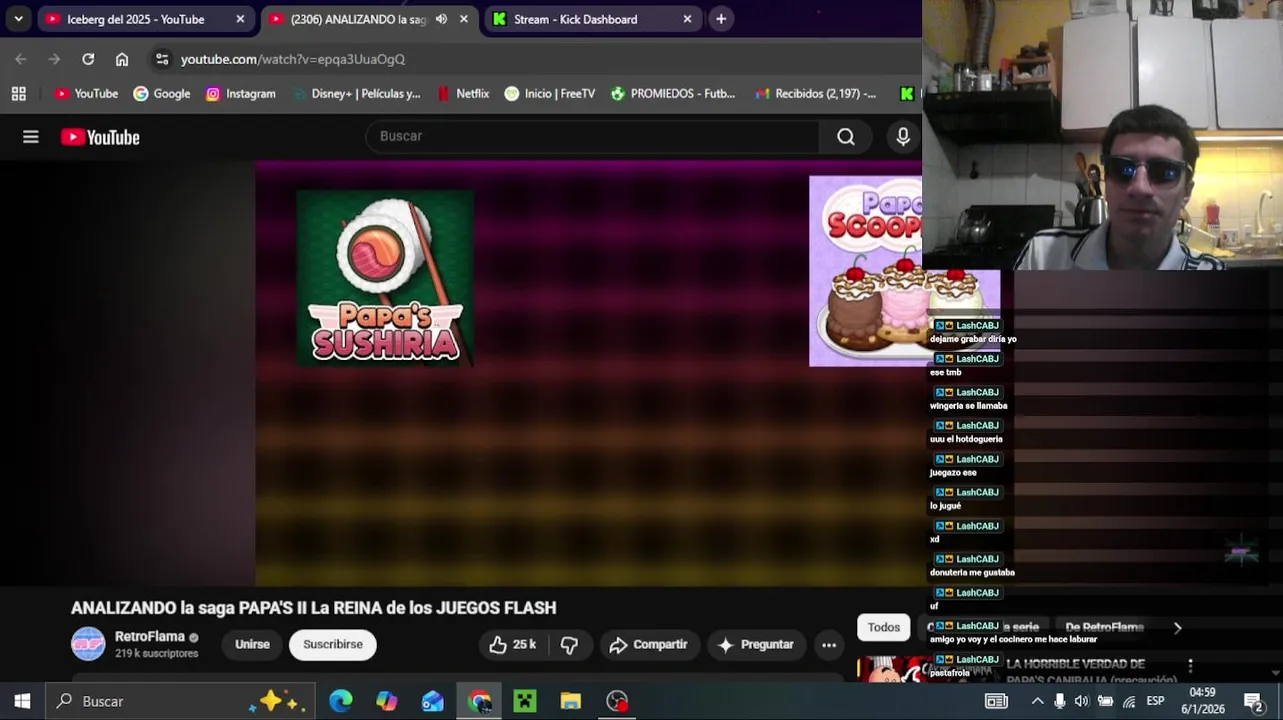1283x720 pixels.
Task: Subscribe using the Suscribirse button
Action: 333,645
